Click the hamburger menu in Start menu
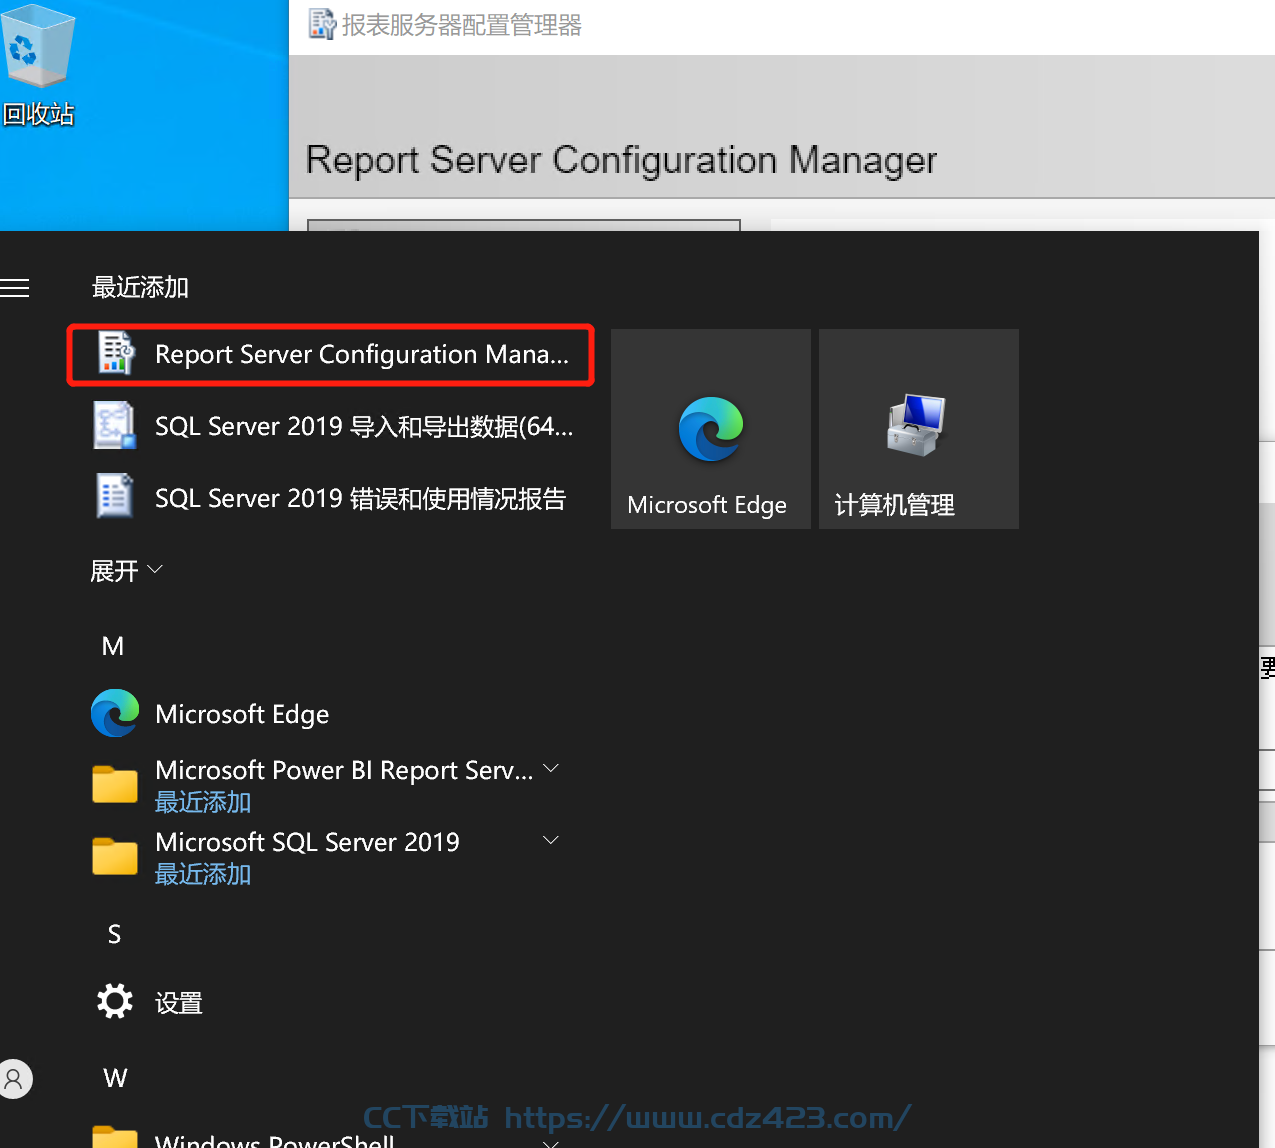This screenshot has height=1148, width=1275. pos(15,288)
